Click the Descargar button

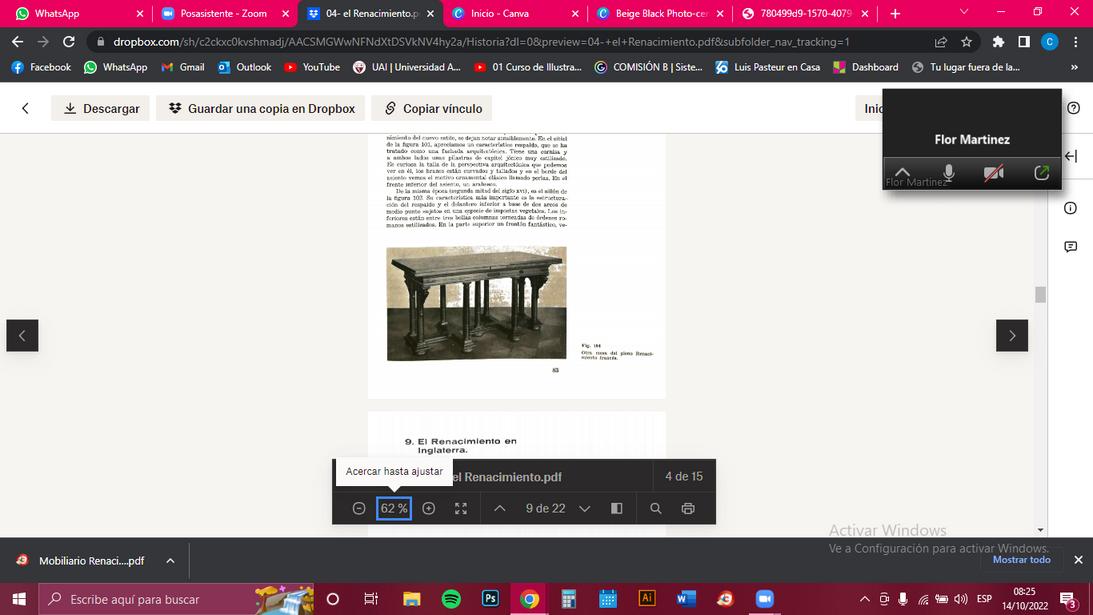(x=100, y=108)
